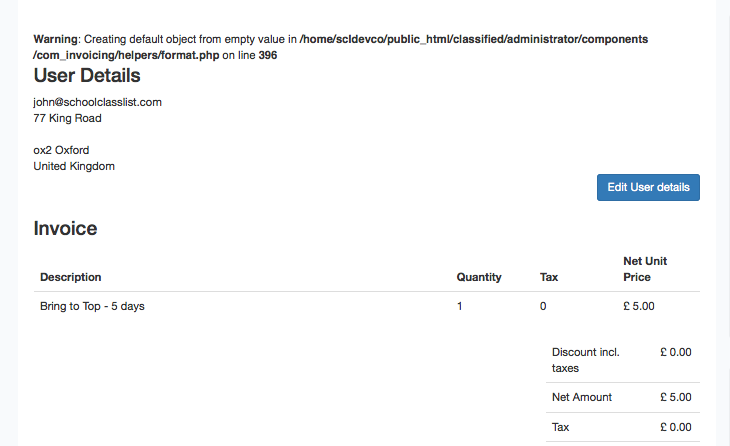Select the Bring to Top - 5 days item
730x446 pixels.
pyautogui.click(x=92, y=306)
